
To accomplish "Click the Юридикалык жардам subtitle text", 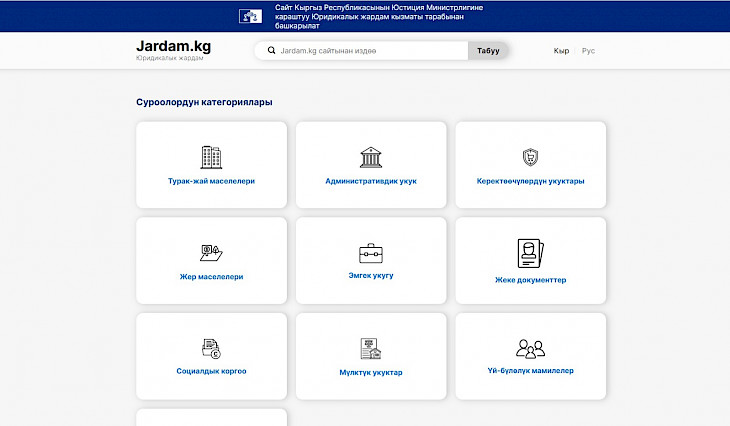I will [169, 58].
